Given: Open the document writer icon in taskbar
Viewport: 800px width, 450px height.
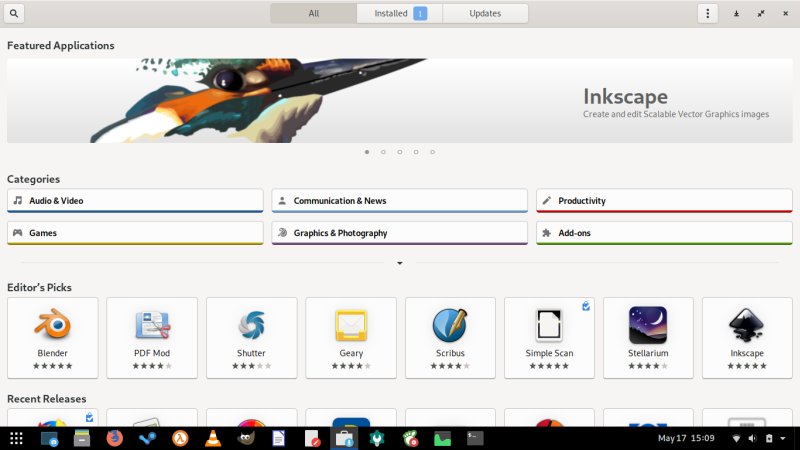Looking at the screenshot, I should tap(279, 438).
